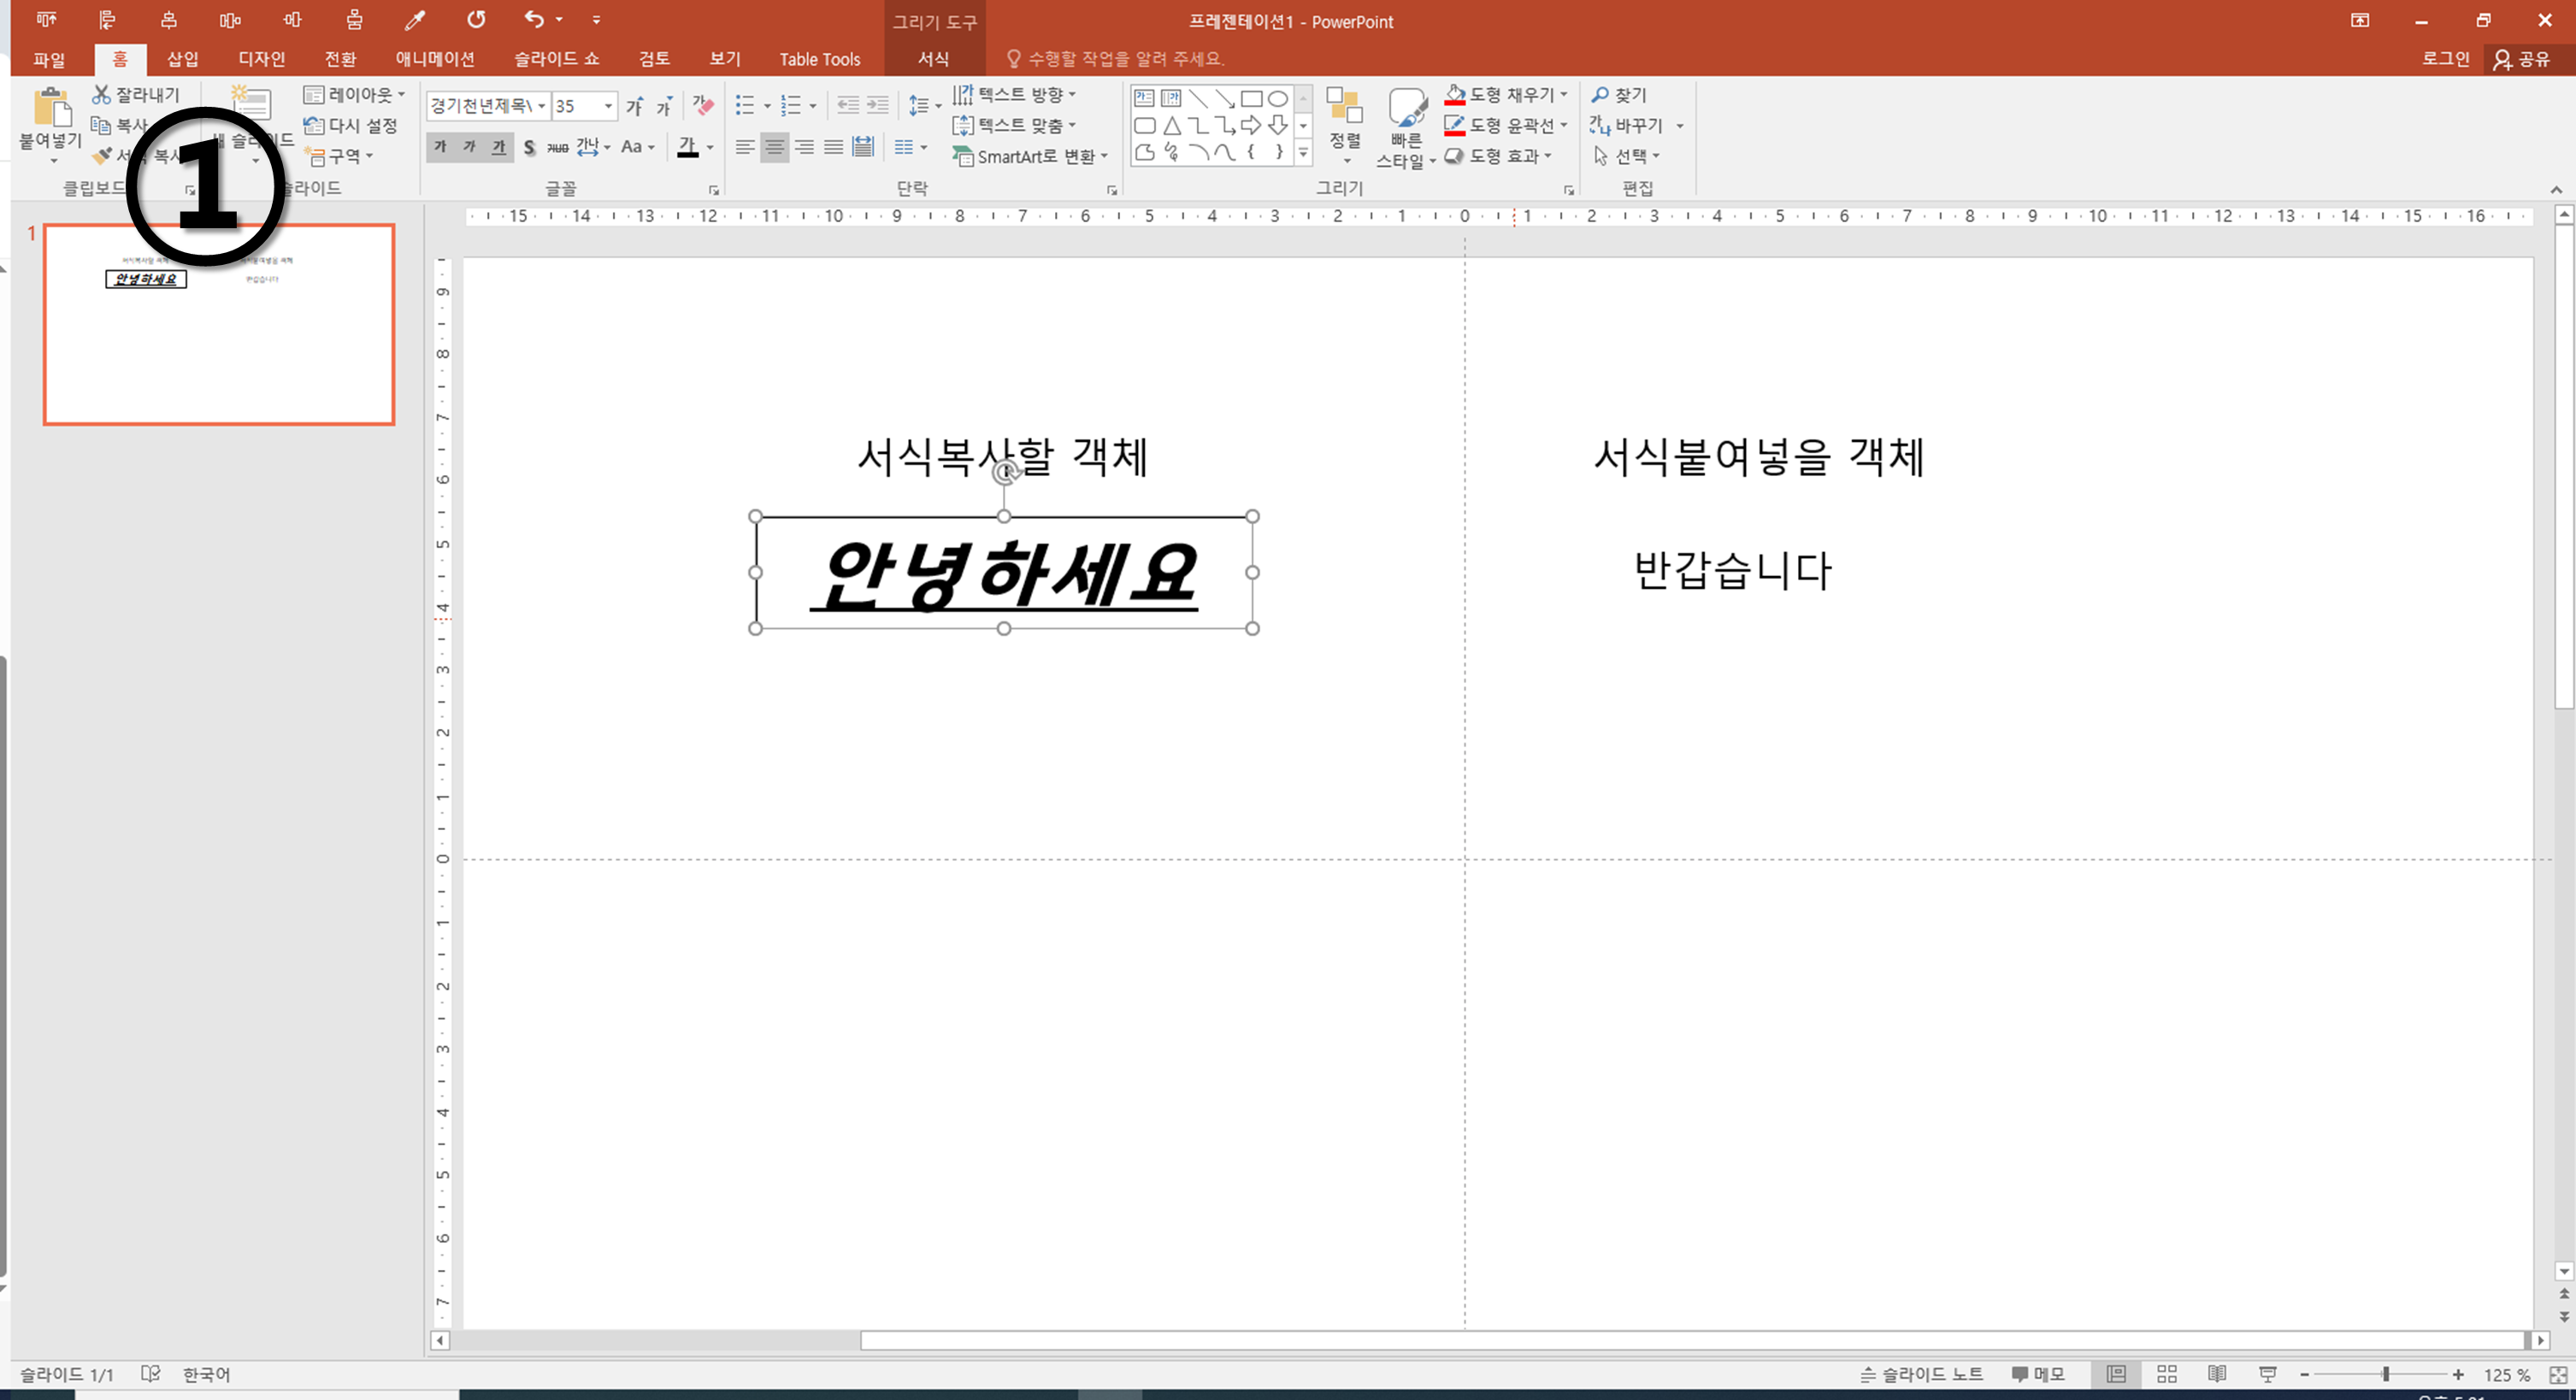Increase font size with larger 가 icon
This screenshot has width=2576, height=1400.
click(634, 105)
